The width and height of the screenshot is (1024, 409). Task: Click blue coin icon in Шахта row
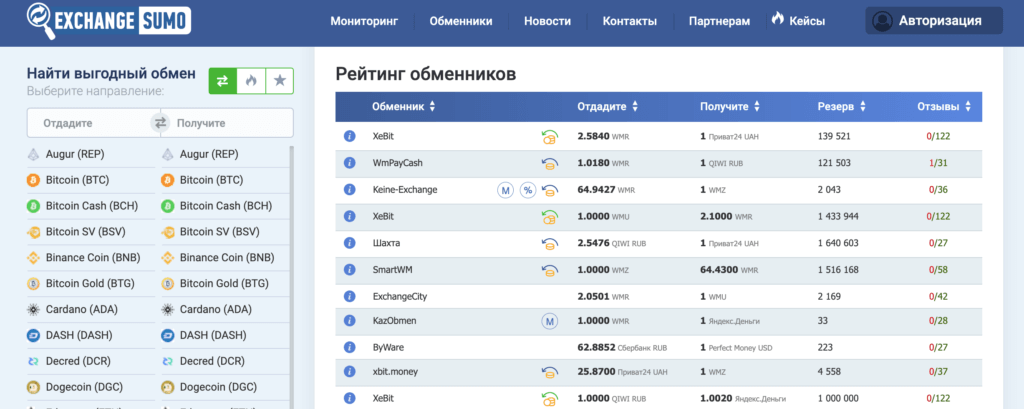(x=549, y=243)
